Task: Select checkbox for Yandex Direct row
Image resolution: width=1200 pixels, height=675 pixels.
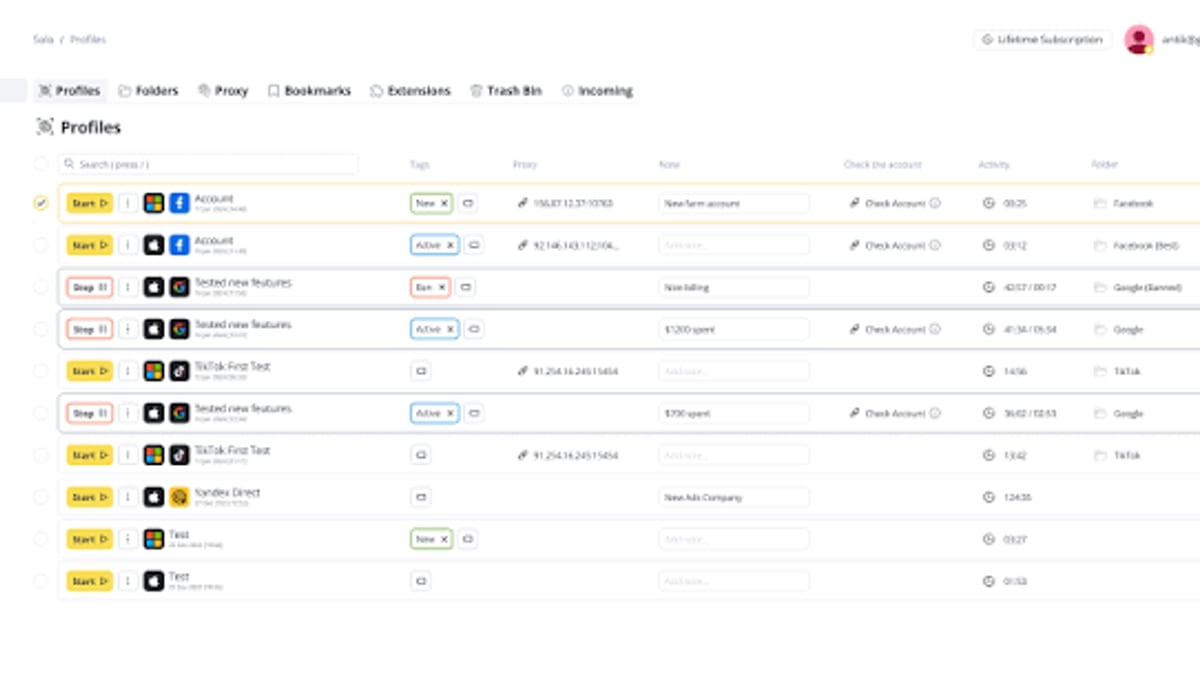Action: (40, 497)
